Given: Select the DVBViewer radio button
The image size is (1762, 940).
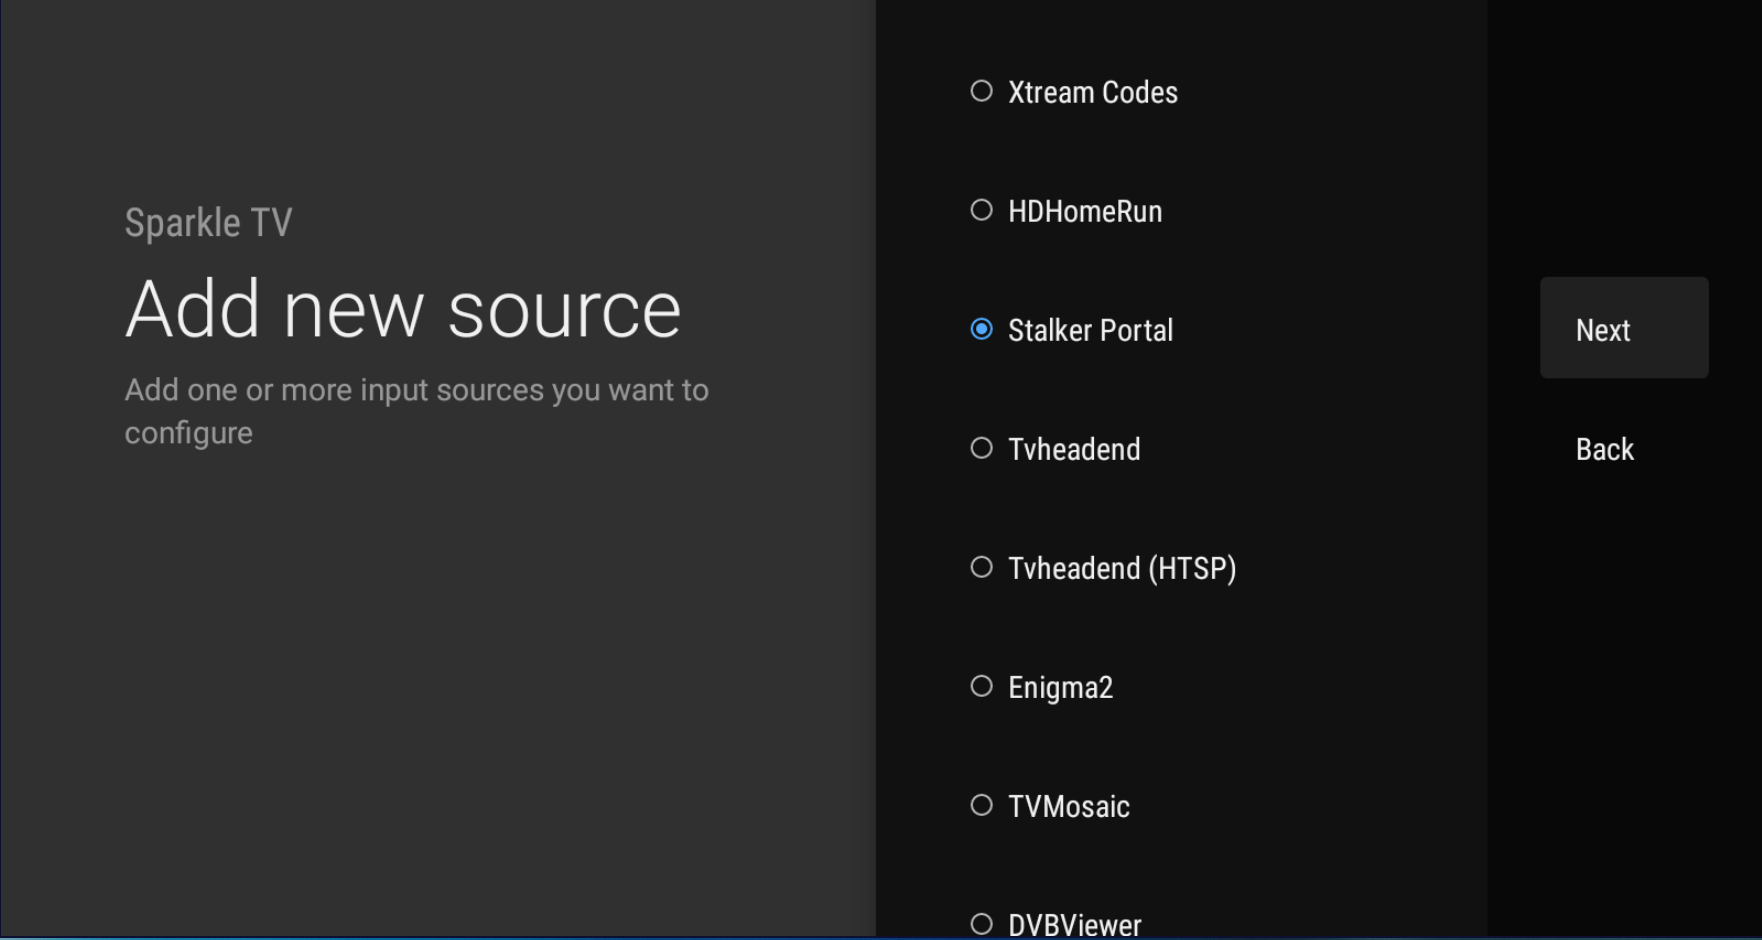Looking at the screenshot, I should [x=981, y=923].
